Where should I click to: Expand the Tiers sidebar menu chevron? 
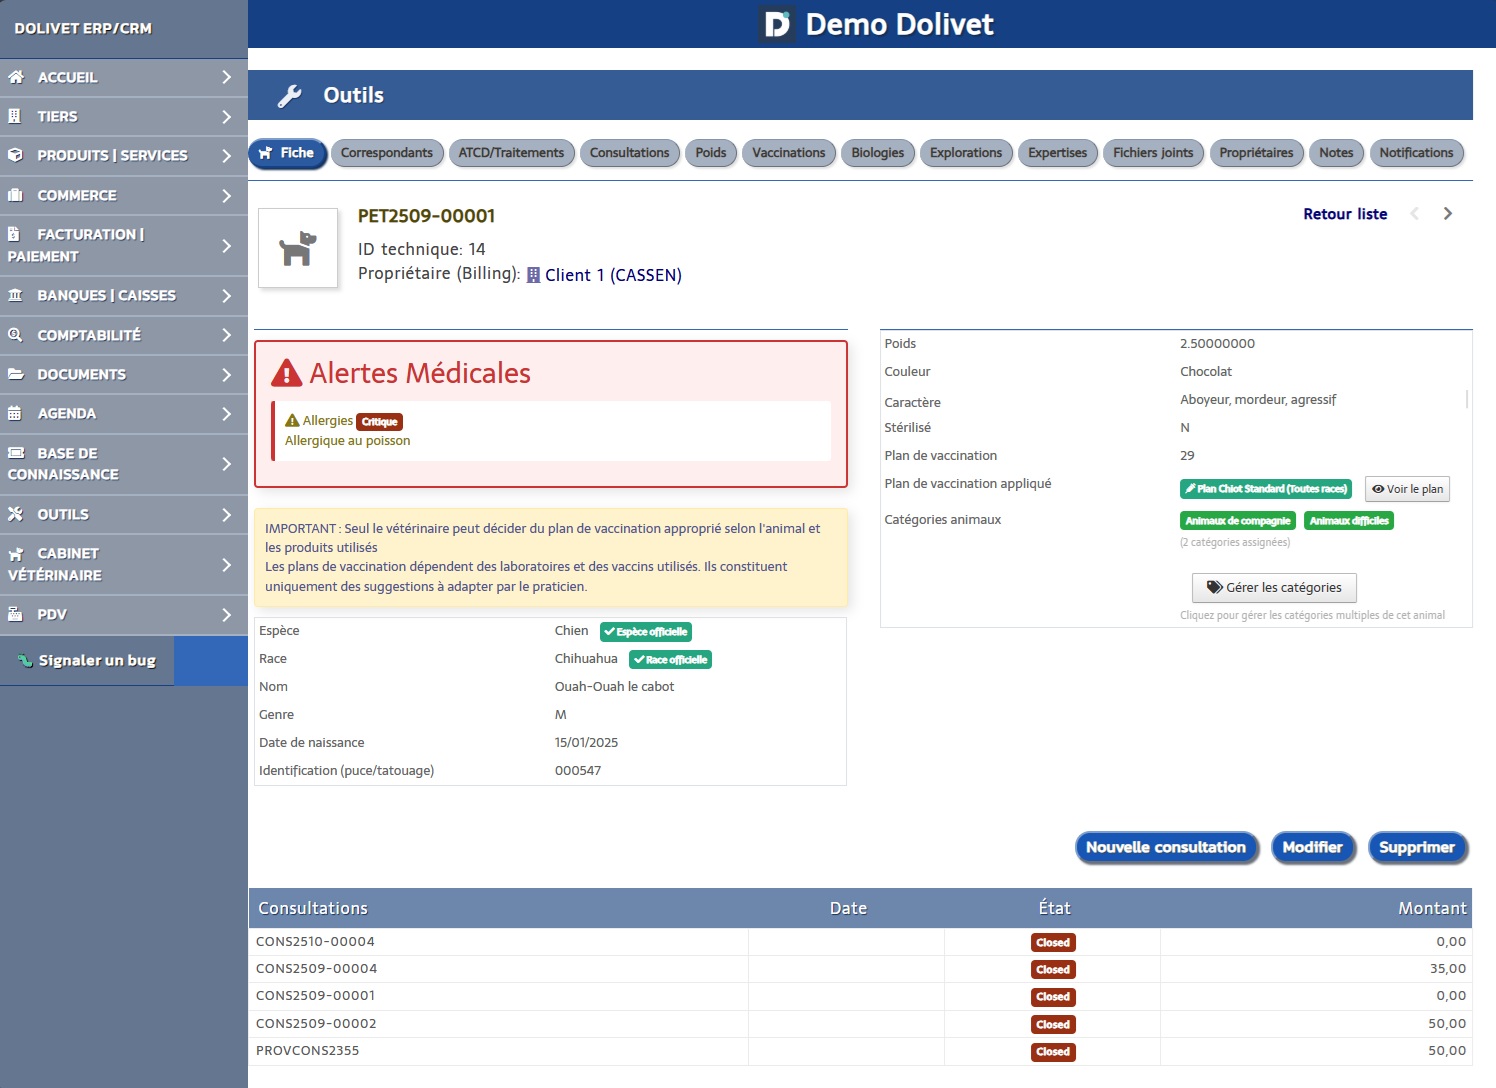(227, 116)
